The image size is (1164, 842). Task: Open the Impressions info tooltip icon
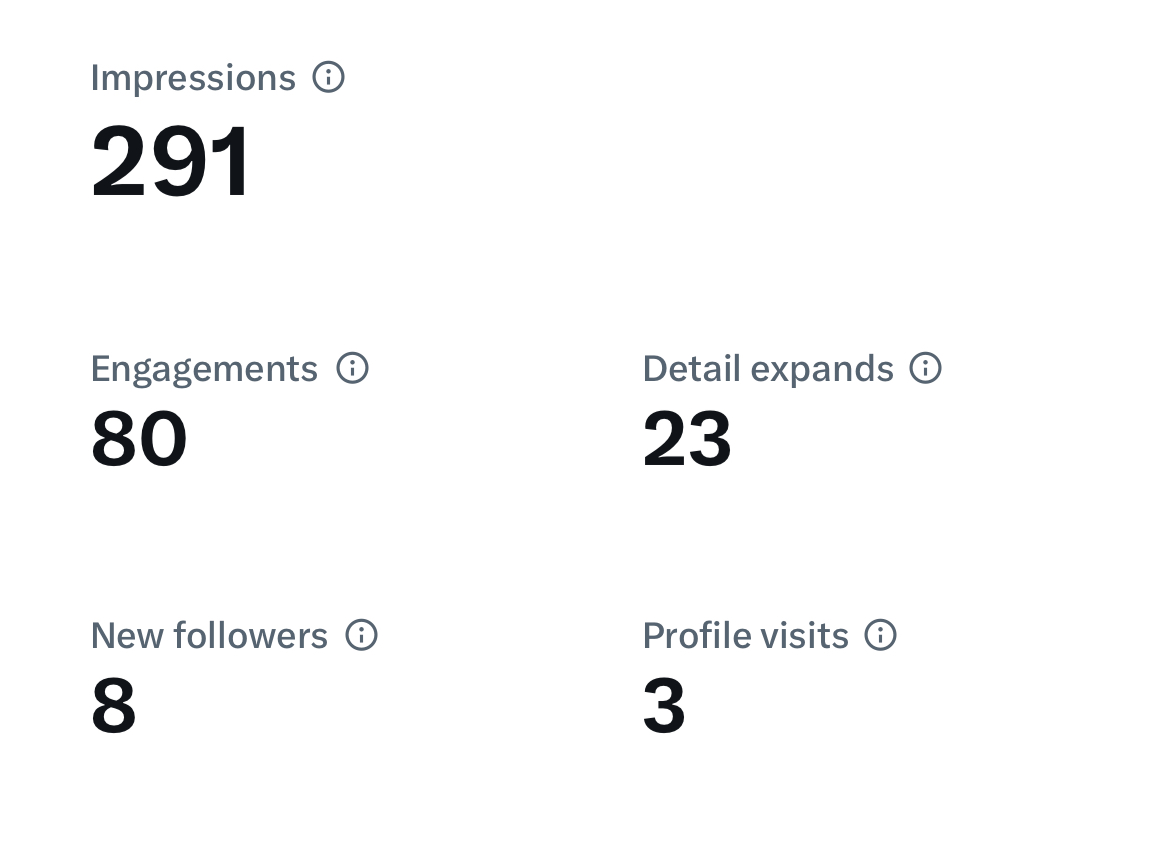point(328,76)
